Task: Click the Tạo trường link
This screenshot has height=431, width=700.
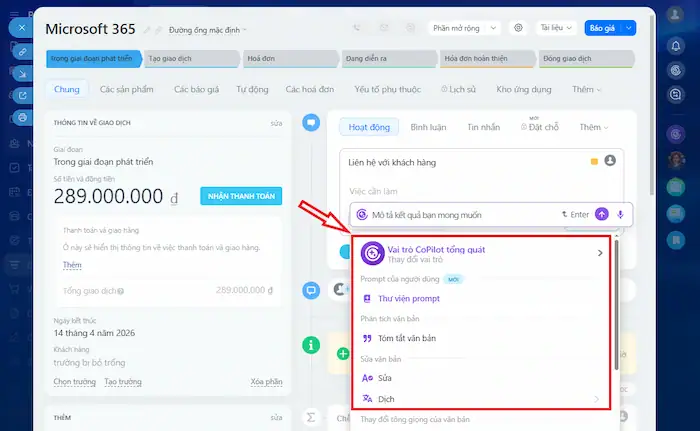Action: (123, 382)
